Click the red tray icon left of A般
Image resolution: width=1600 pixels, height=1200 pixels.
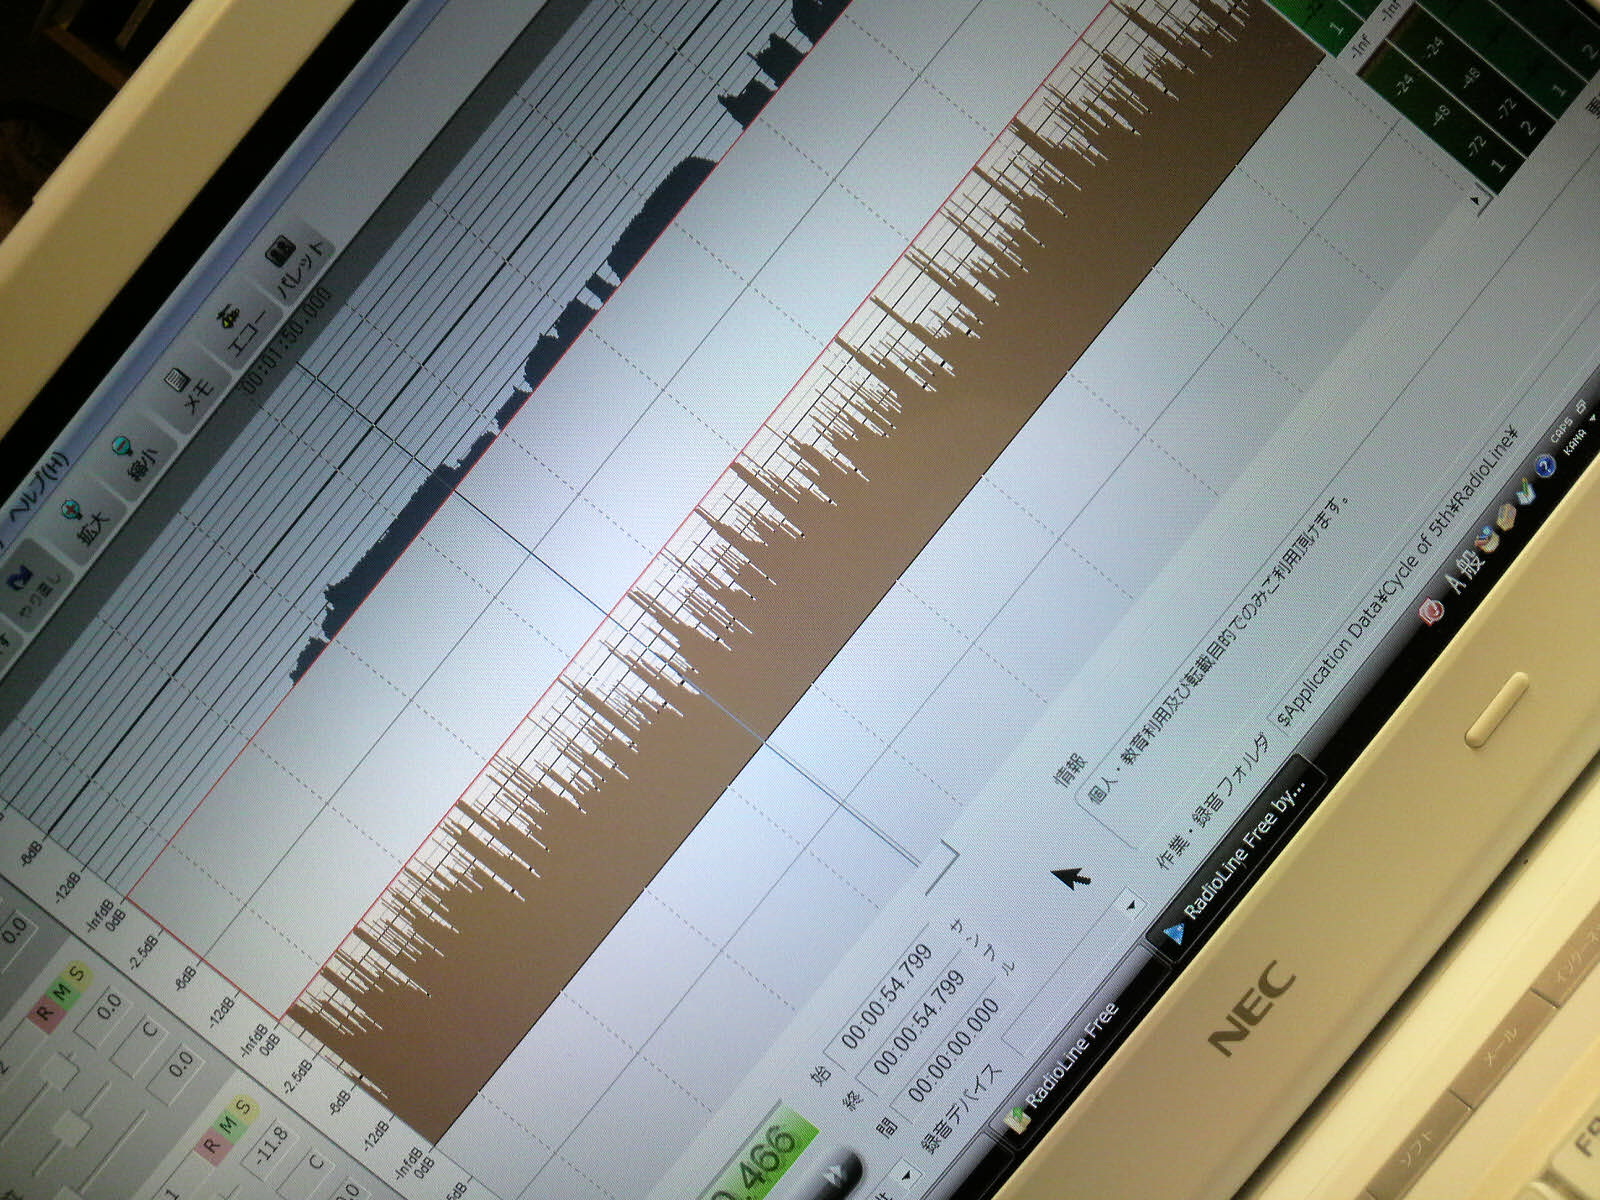pyautogui.click(x=1432, y=611)
